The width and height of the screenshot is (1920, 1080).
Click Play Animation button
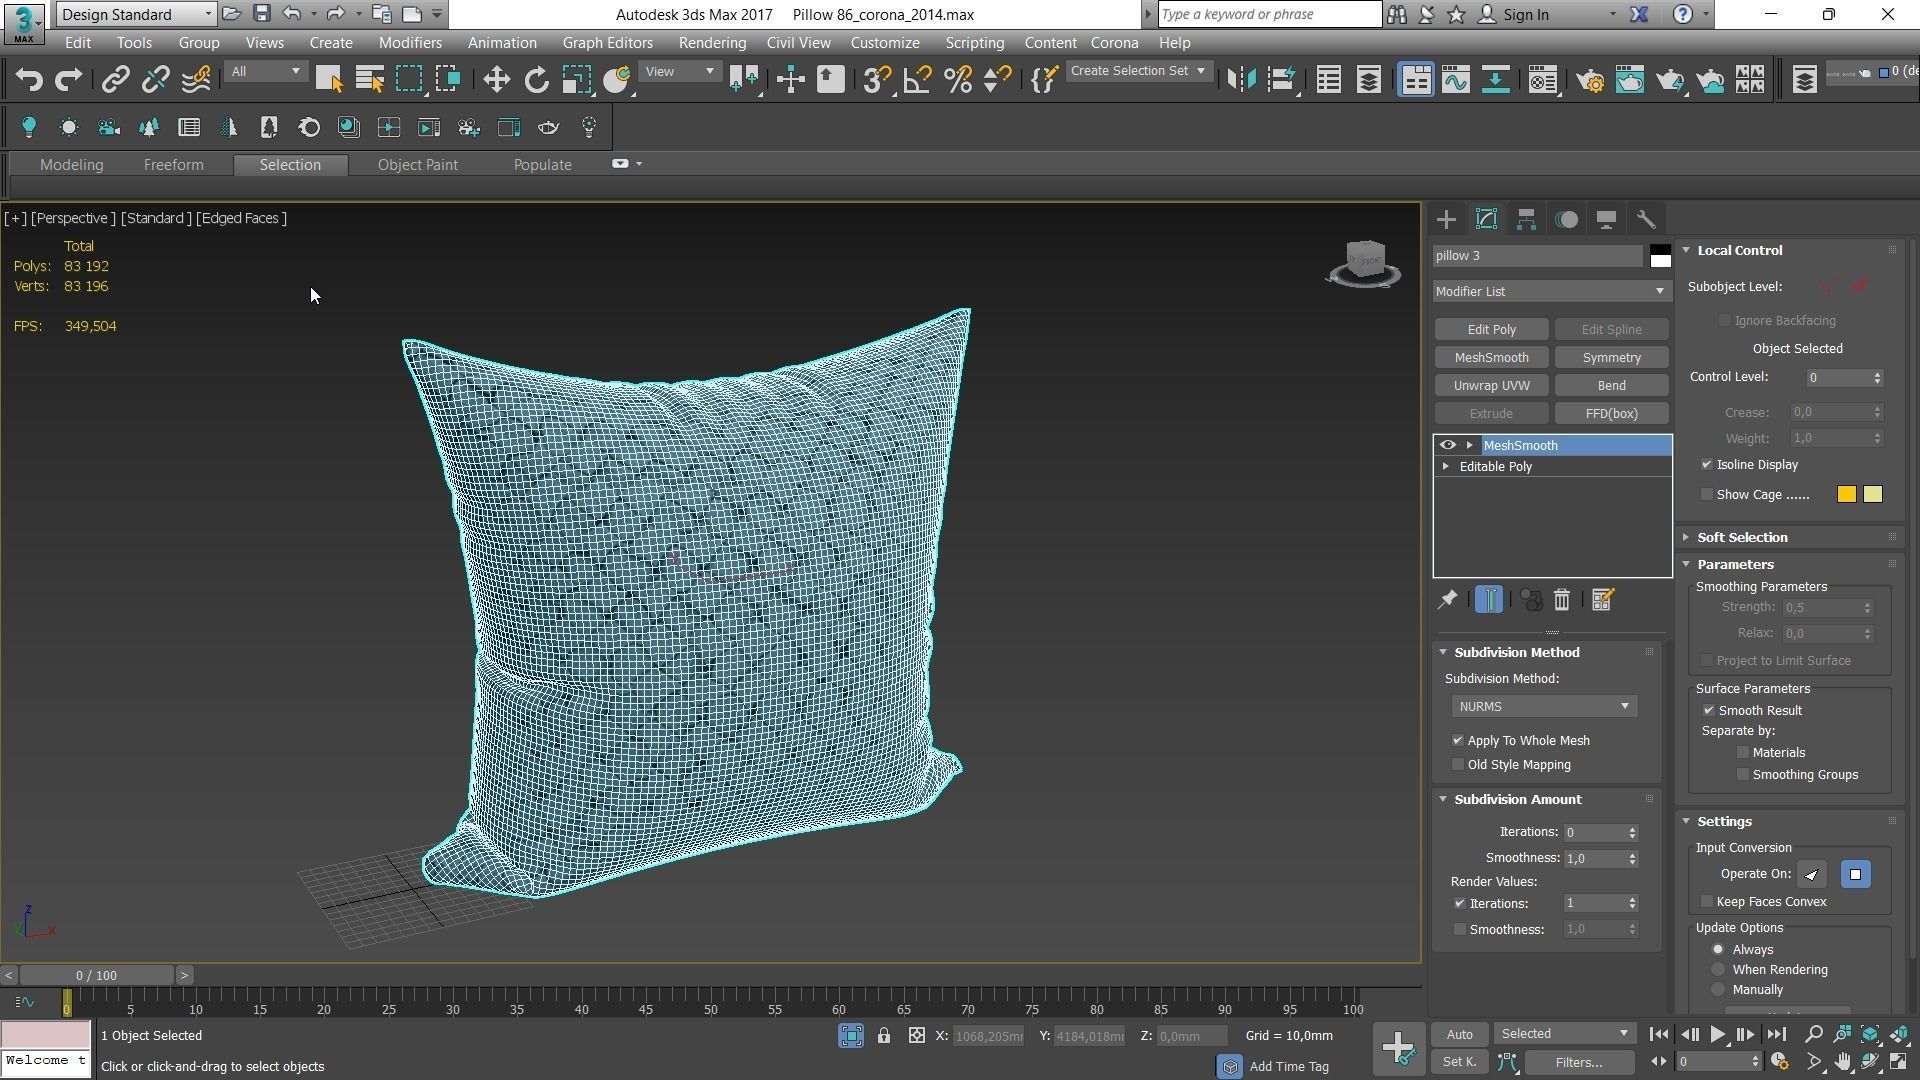tap(1717, 1035)
